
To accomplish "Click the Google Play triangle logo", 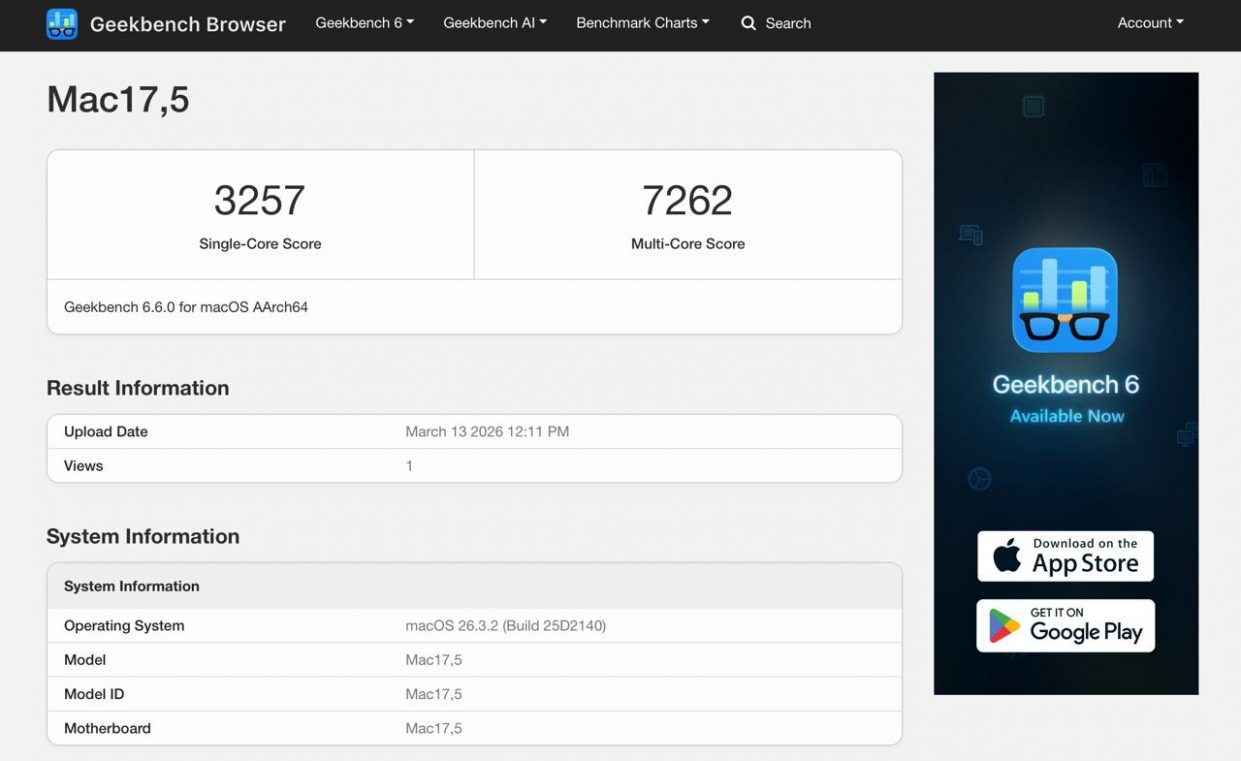I will point(1004,626).
